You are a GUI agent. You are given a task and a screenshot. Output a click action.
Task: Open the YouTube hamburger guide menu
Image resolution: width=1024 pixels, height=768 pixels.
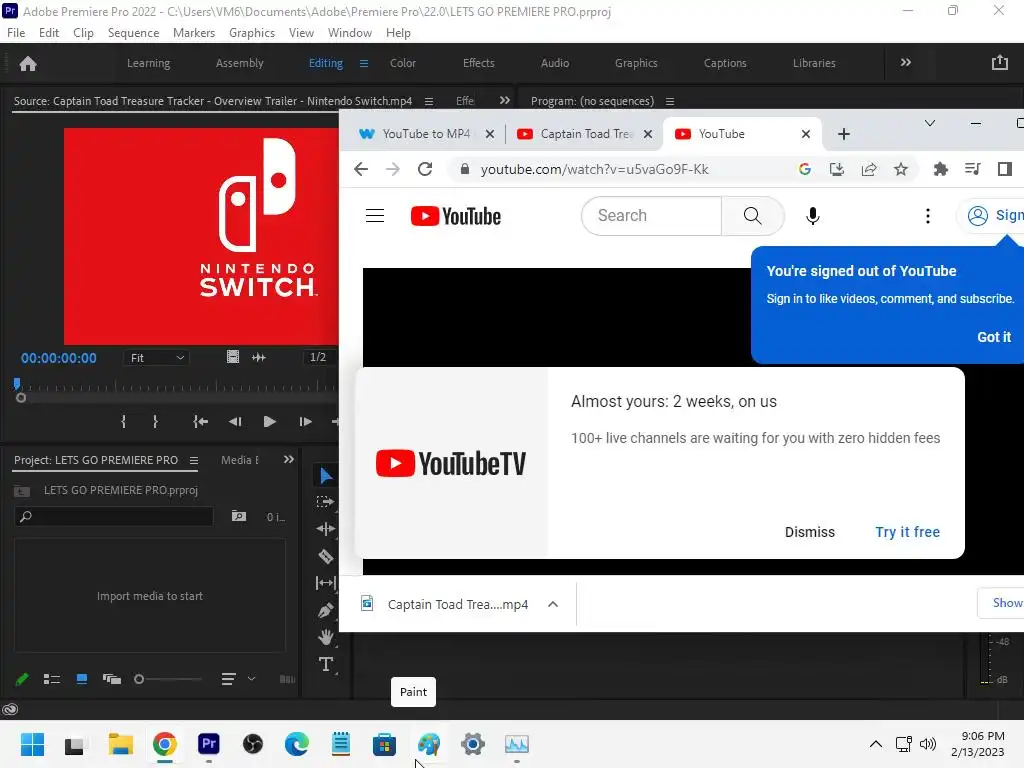click(x=375, y=216)
